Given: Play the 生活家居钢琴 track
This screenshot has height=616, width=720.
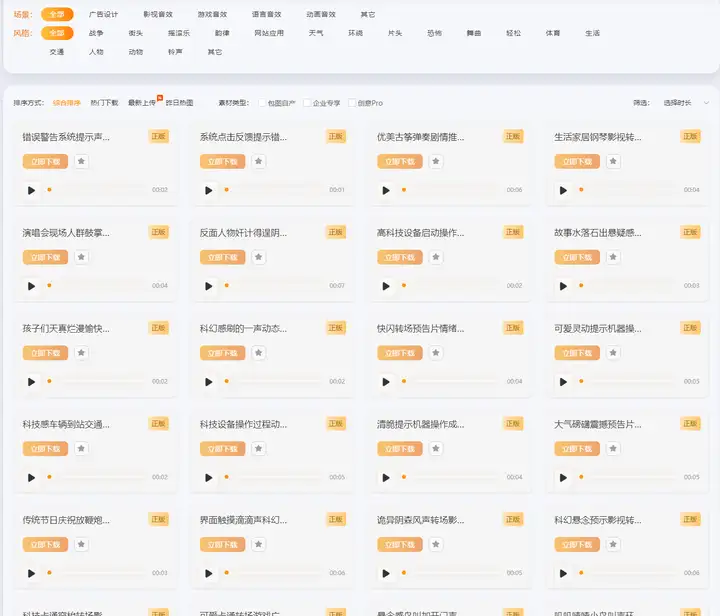Looking at the screenshot, I should coord(563,190).
